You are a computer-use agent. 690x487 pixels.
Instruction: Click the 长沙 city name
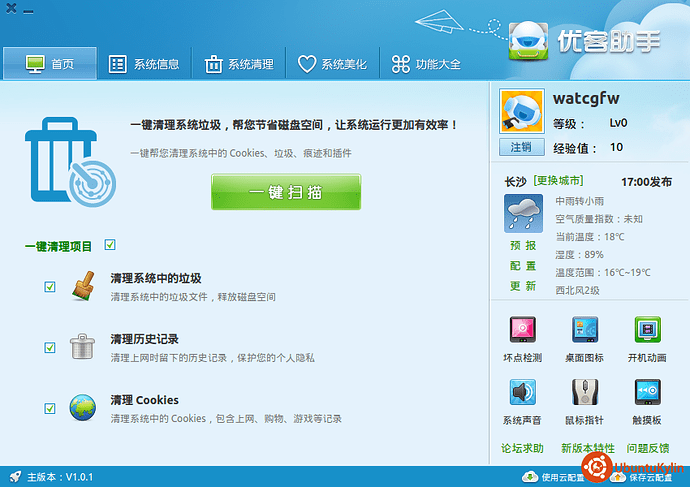pyautogui.click(x=515, y=182)
